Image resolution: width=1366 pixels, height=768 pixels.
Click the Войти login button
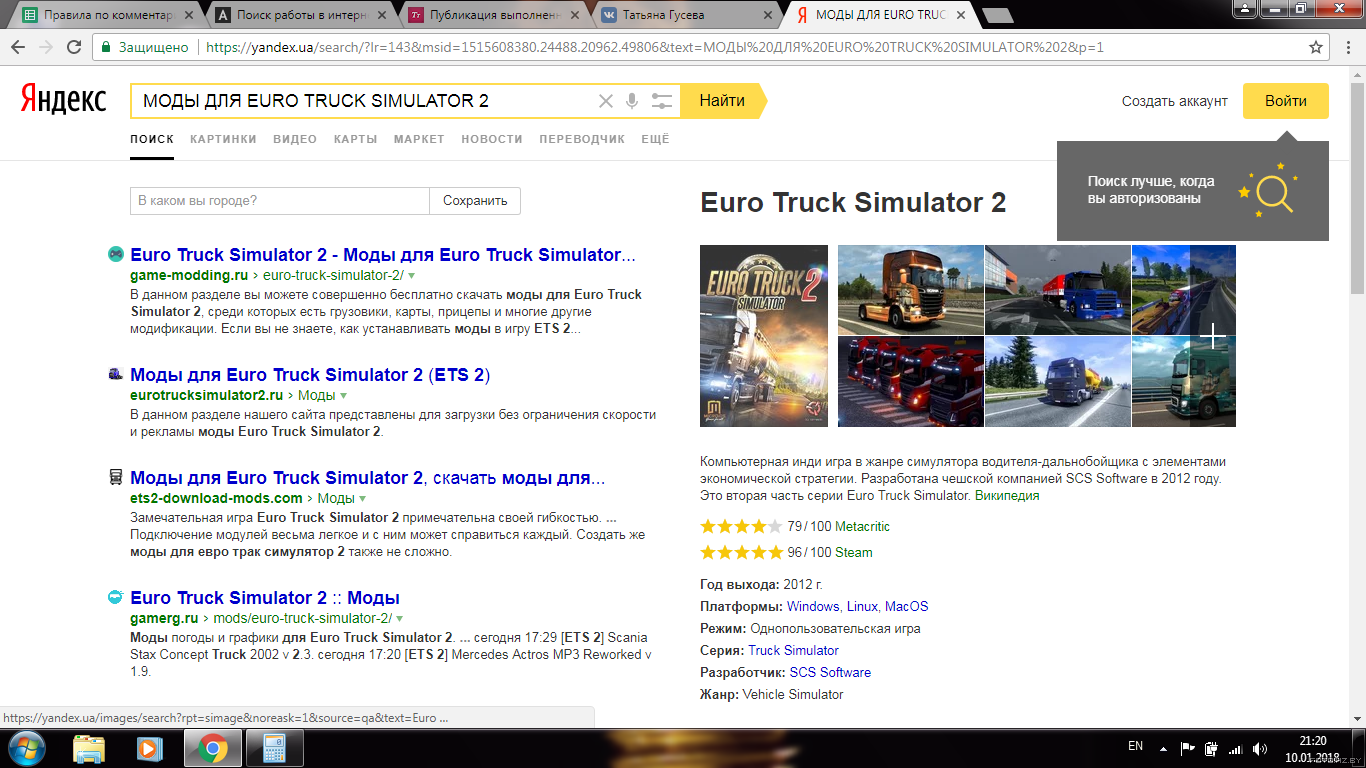pyautogui.click(x=1286, y=101)
